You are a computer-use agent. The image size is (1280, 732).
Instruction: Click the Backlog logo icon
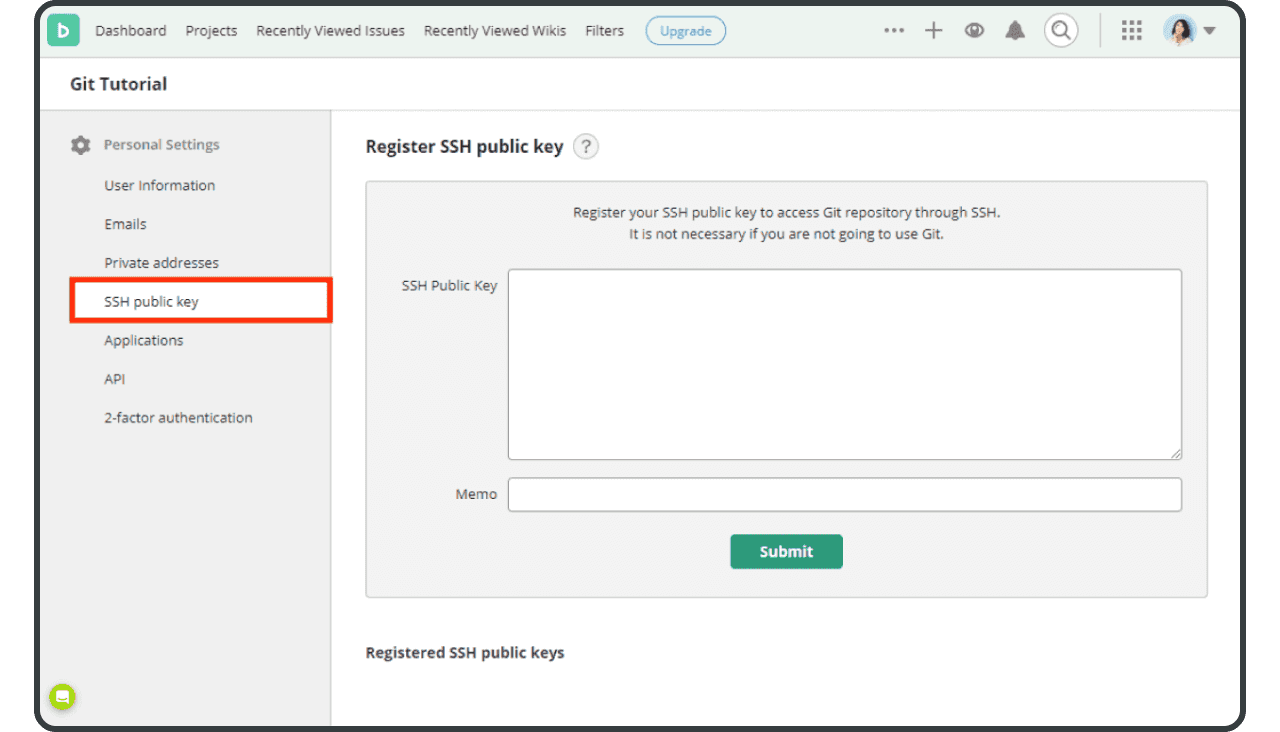click(x=63, y=31)
